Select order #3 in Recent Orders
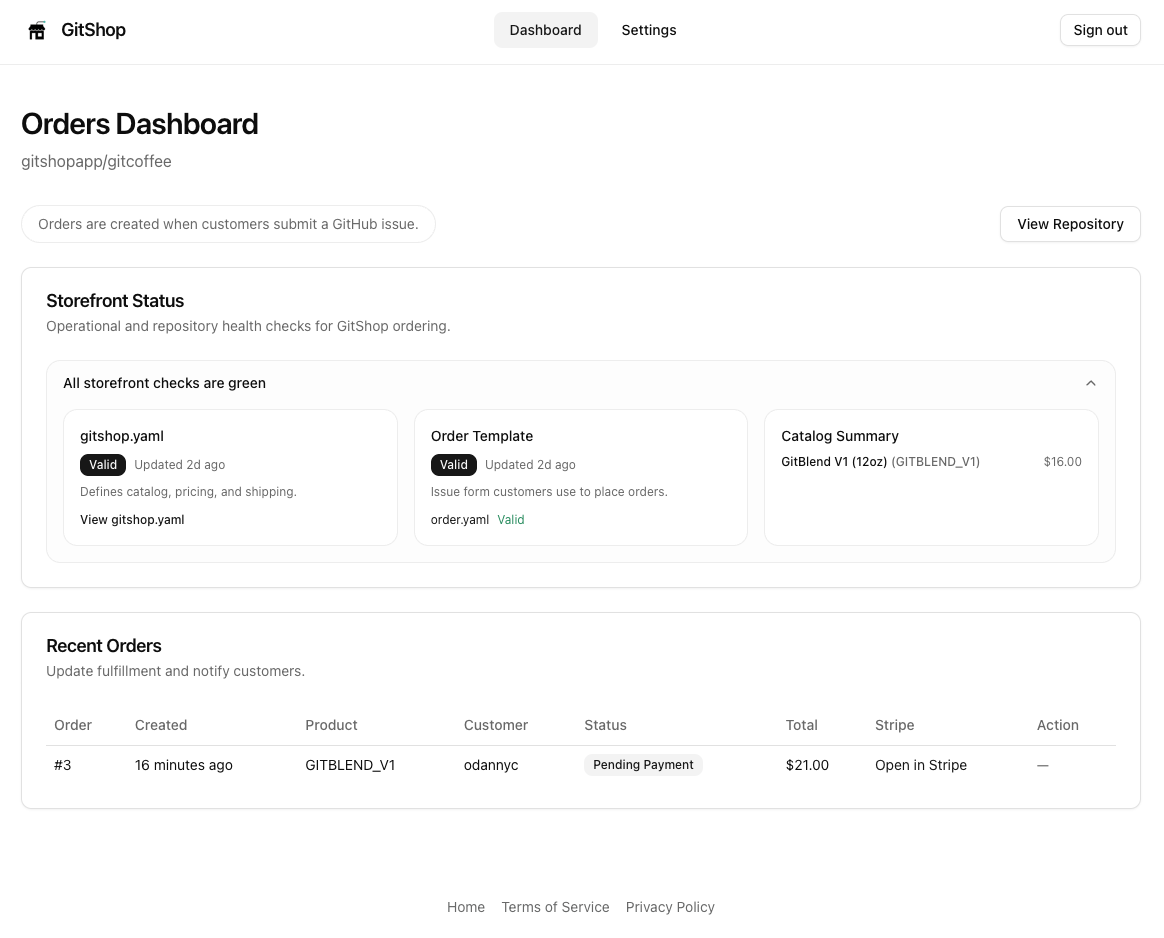 click(62, 765)
